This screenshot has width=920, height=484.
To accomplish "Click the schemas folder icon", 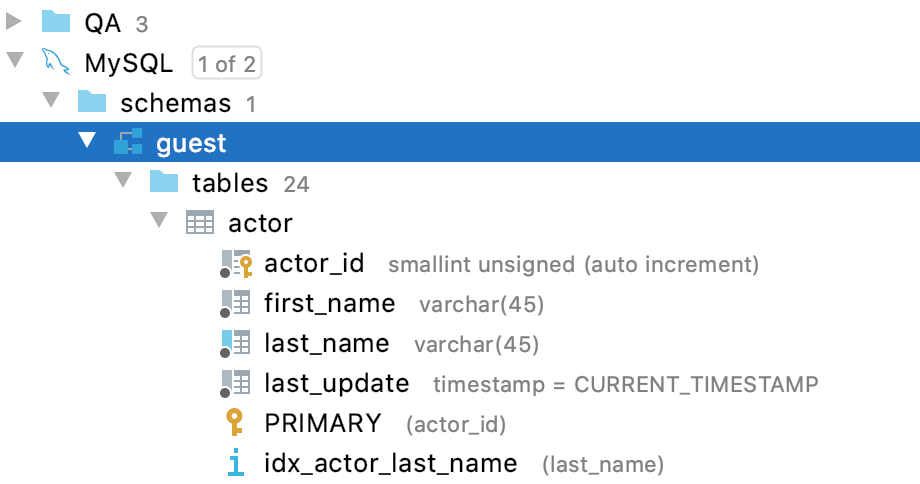I will pos(92,103).
